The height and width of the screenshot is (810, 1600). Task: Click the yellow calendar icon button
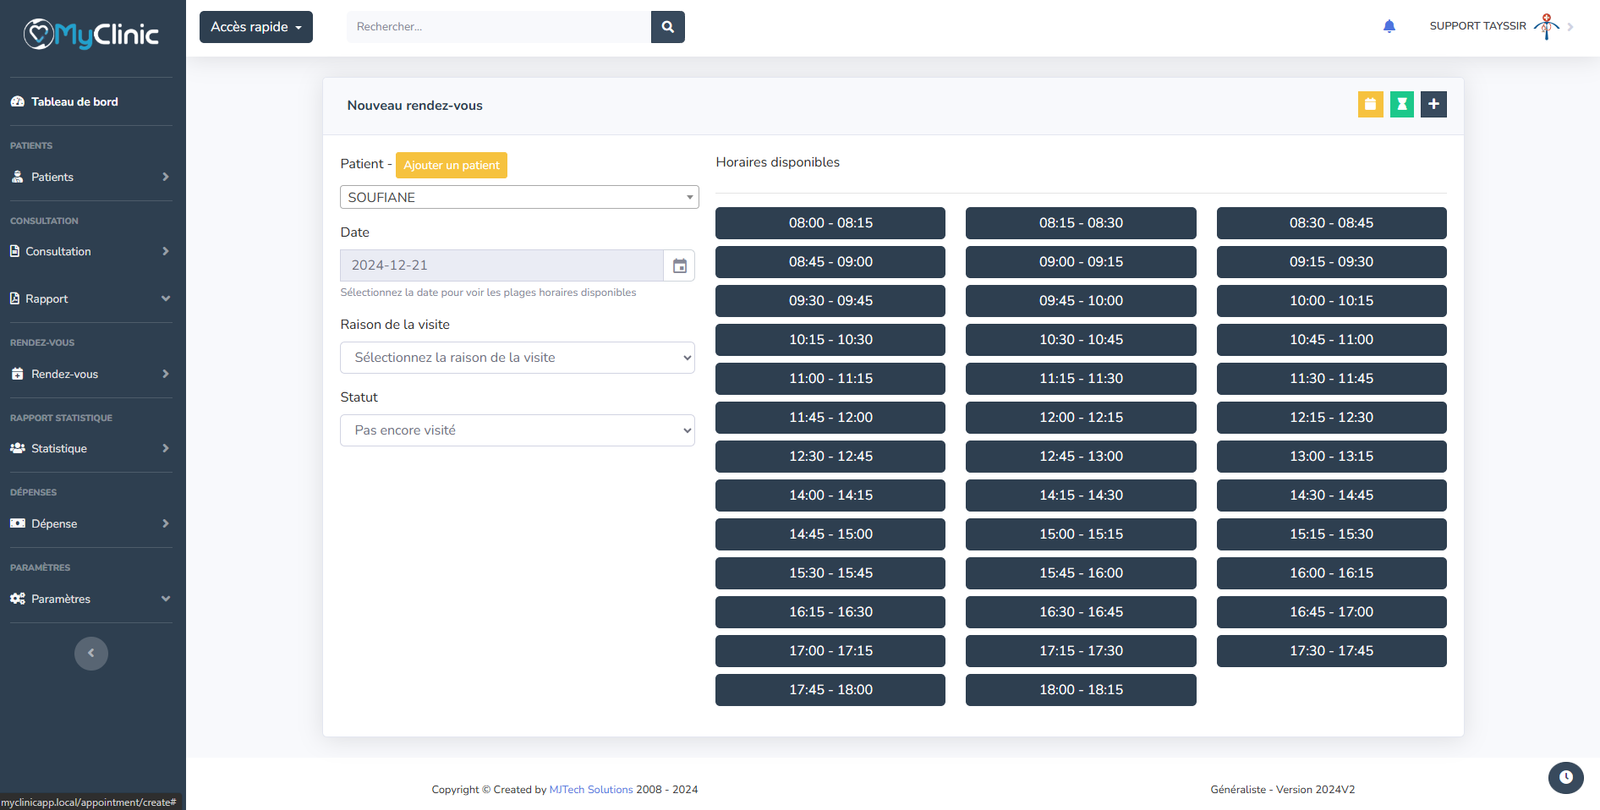point(1370,104)
